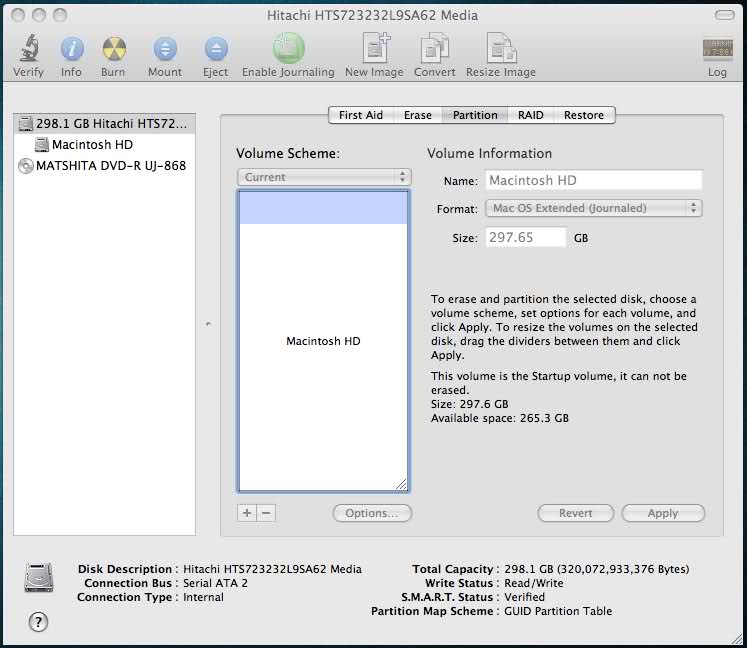The image size is (747, 648).
Task: Open the Log viewer icon
Action: (717, 48)
